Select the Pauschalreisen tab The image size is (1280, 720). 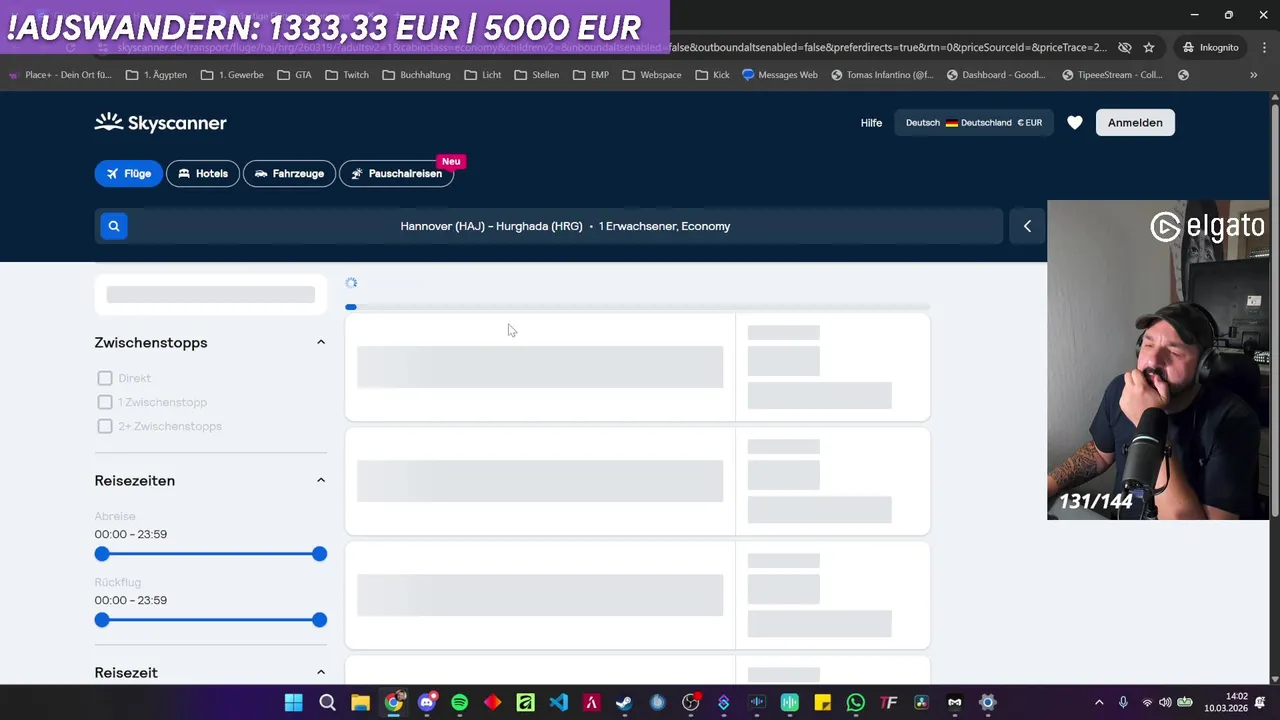click(x=397, y=173)
